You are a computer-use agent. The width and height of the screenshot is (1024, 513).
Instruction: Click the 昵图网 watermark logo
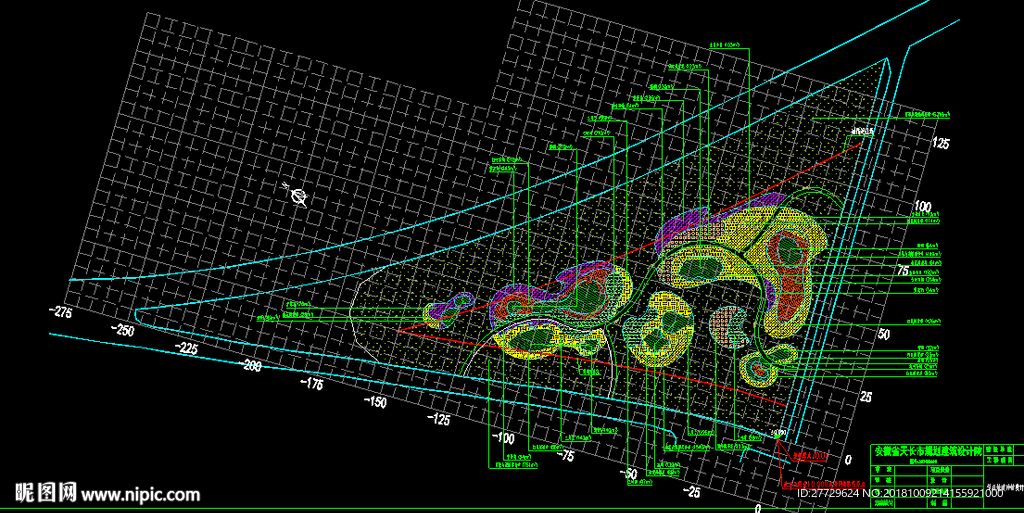(46, 493)
